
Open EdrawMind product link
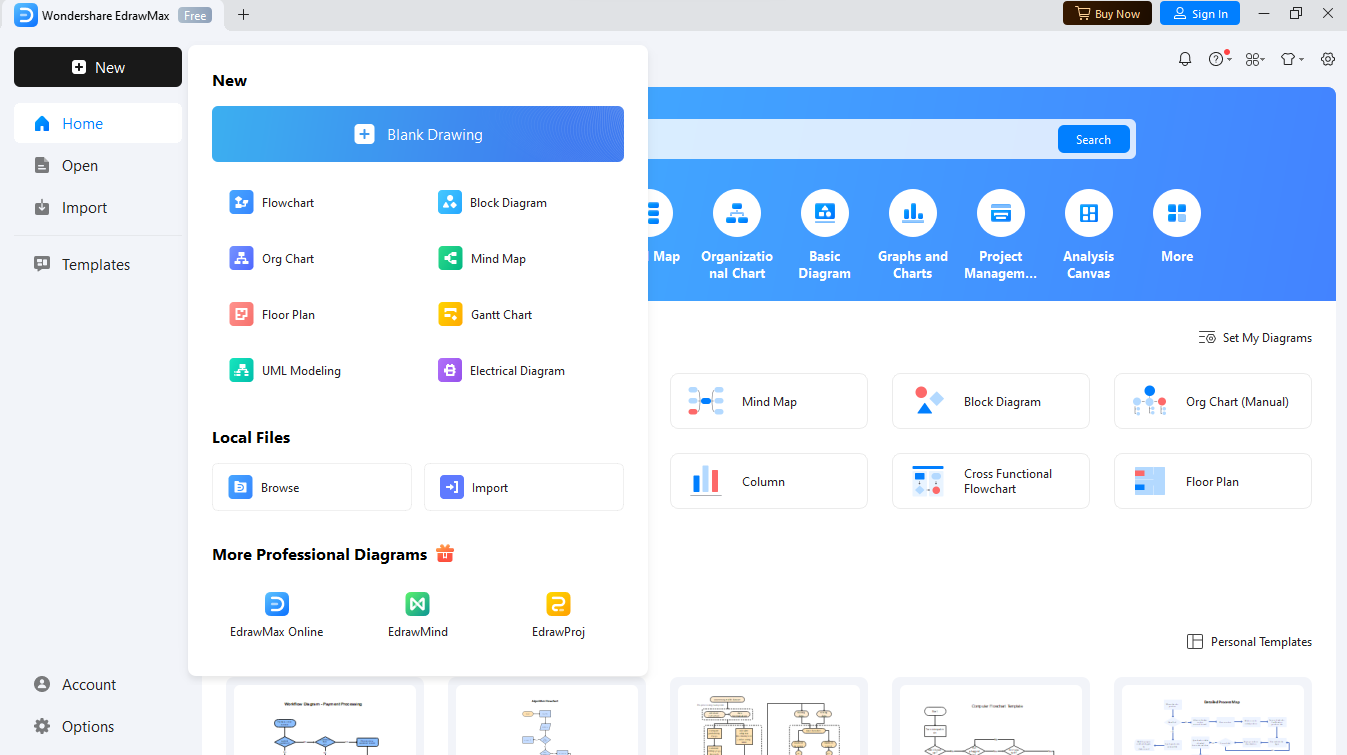click(418, 615)
